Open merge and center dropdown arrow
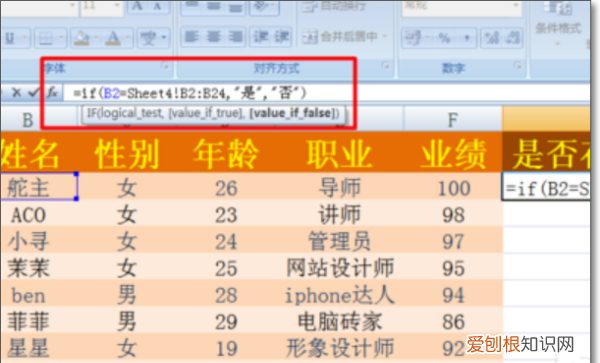The image size is (600, 363). pos(385,37)
